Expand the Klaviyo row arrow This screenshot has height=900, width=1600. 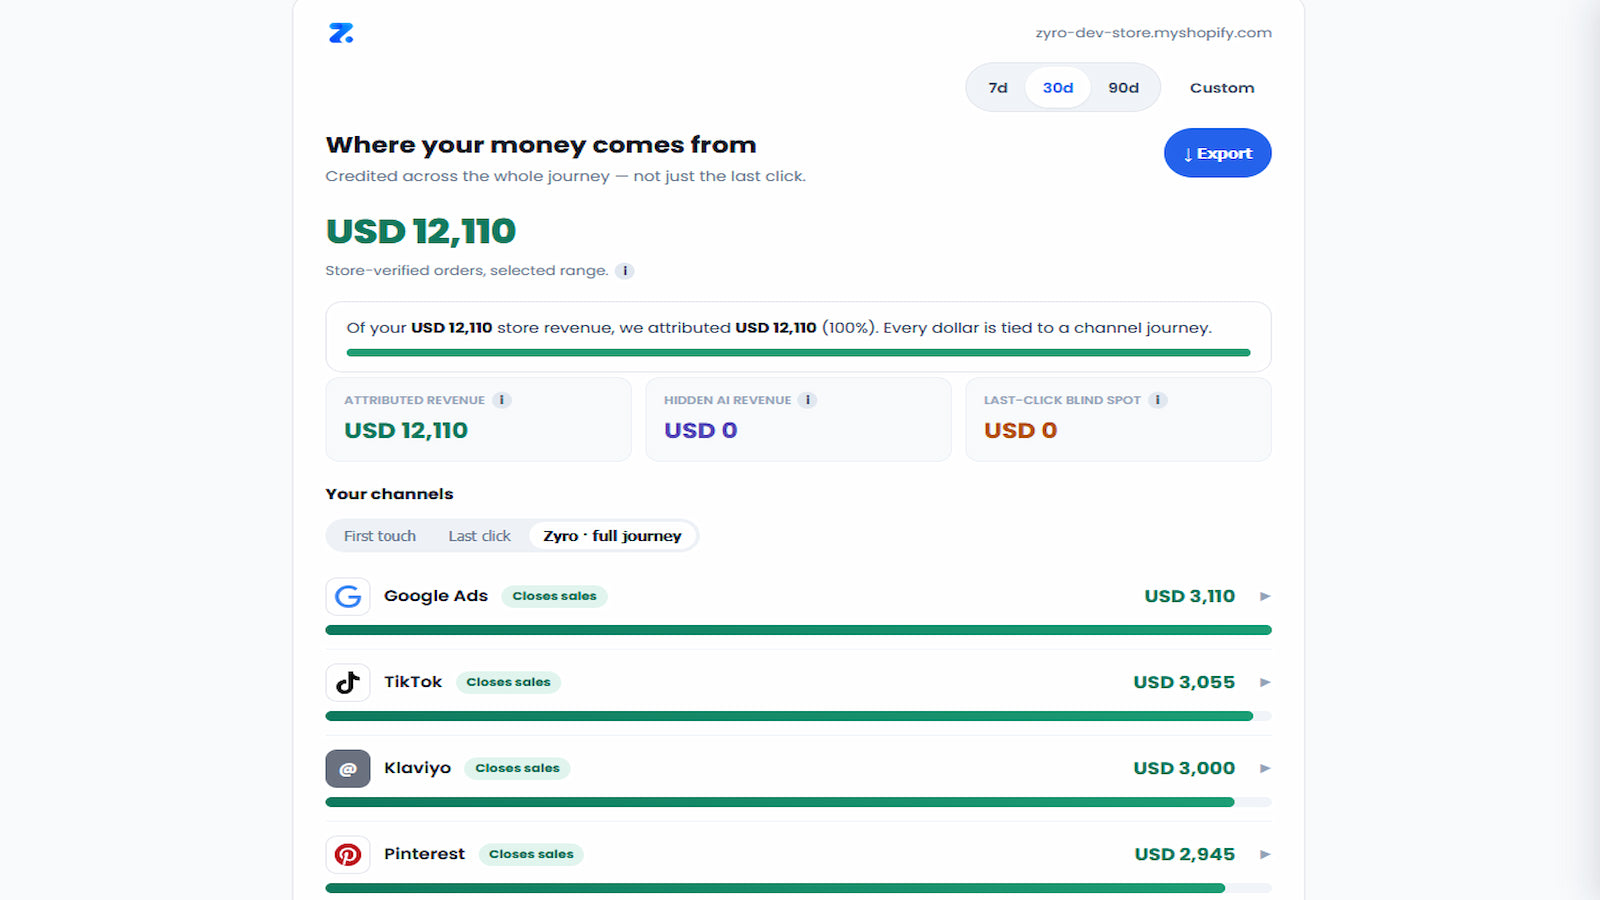click(1265, 768)
